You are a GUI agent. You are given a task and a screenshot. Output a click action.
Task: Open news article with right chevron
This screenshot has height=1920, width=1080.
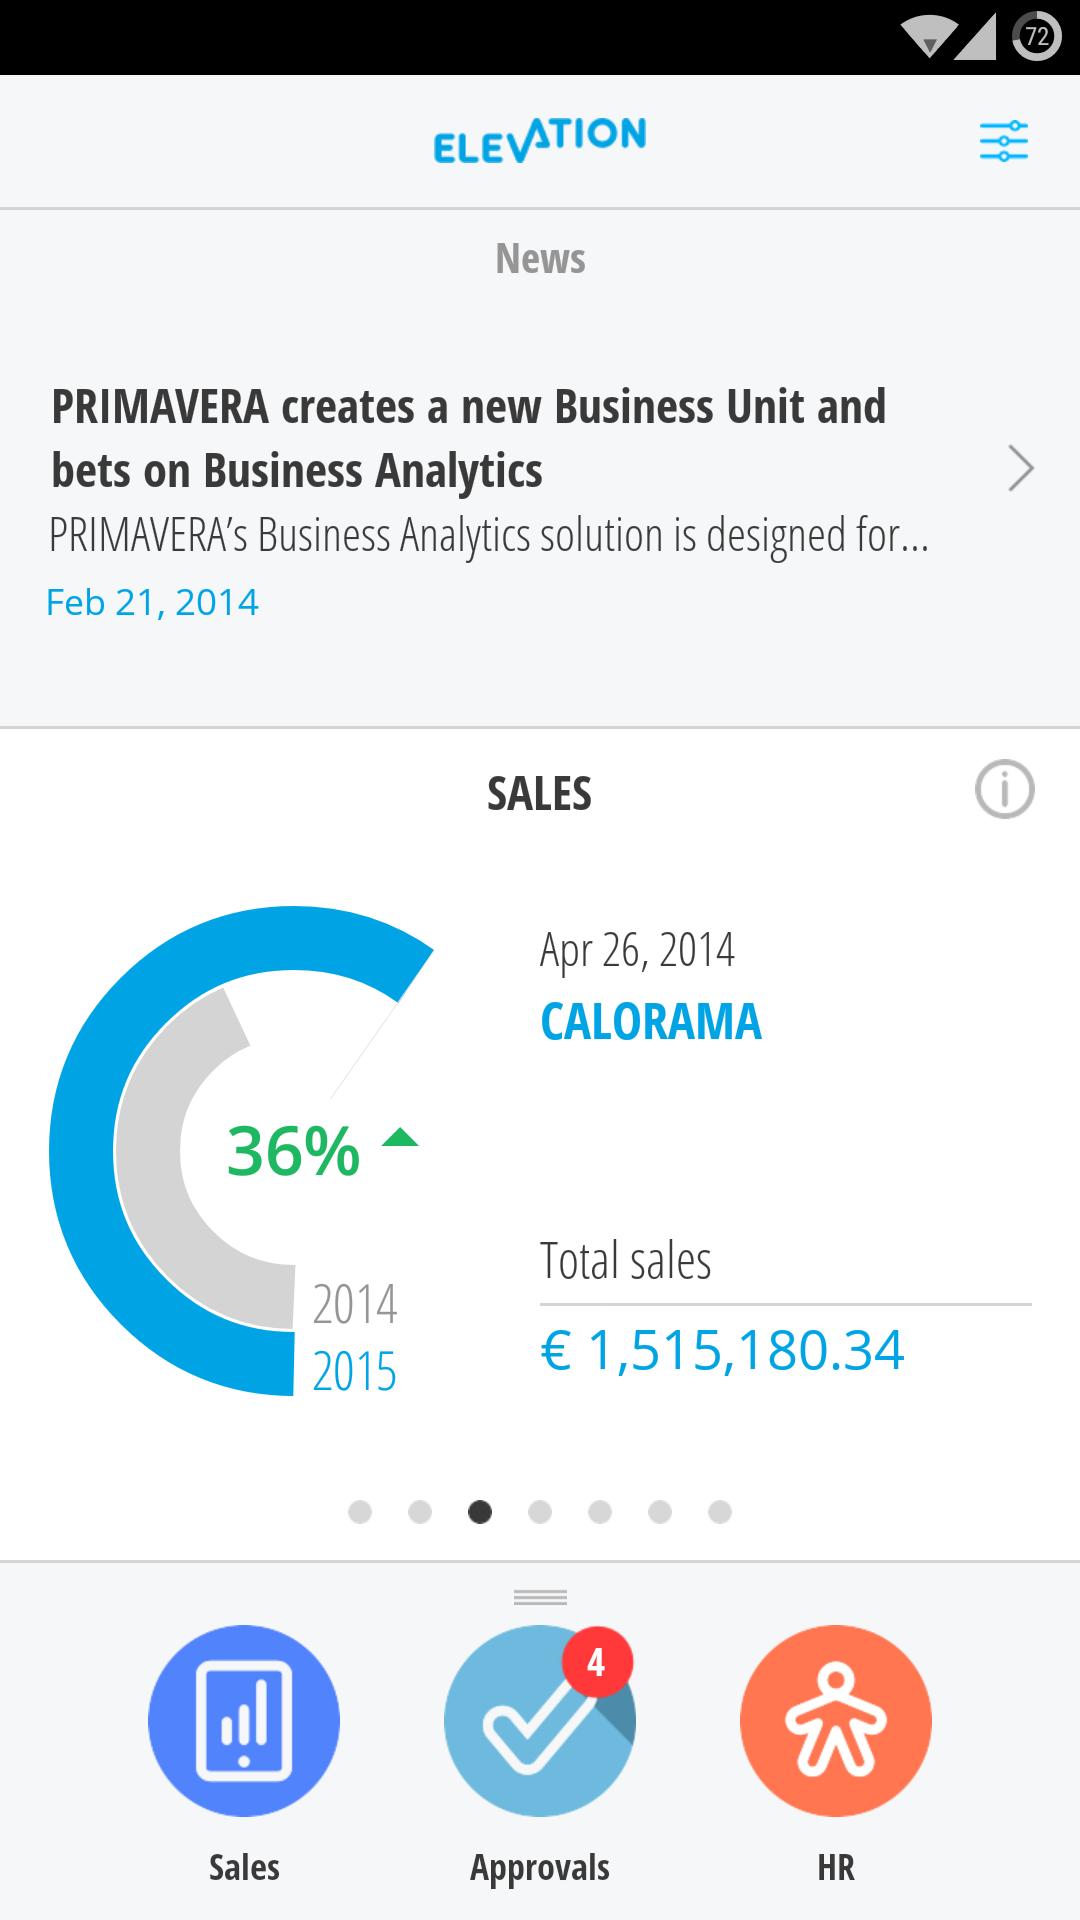pyautogui.click(x=1020, y=468)
